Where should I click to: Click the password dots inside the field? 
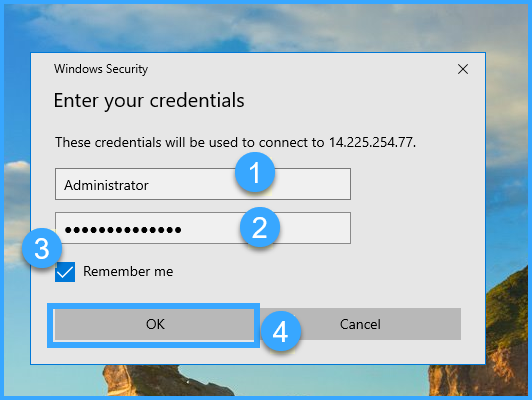(x=123, y=230)
